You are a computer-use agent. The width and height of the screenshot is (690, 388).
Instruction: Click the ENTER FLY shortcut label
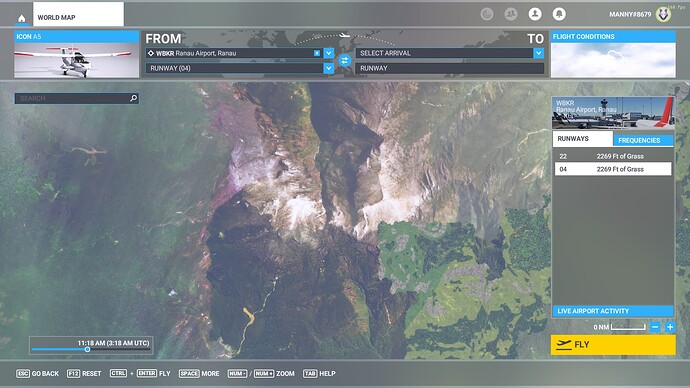(x=154, y=373)
